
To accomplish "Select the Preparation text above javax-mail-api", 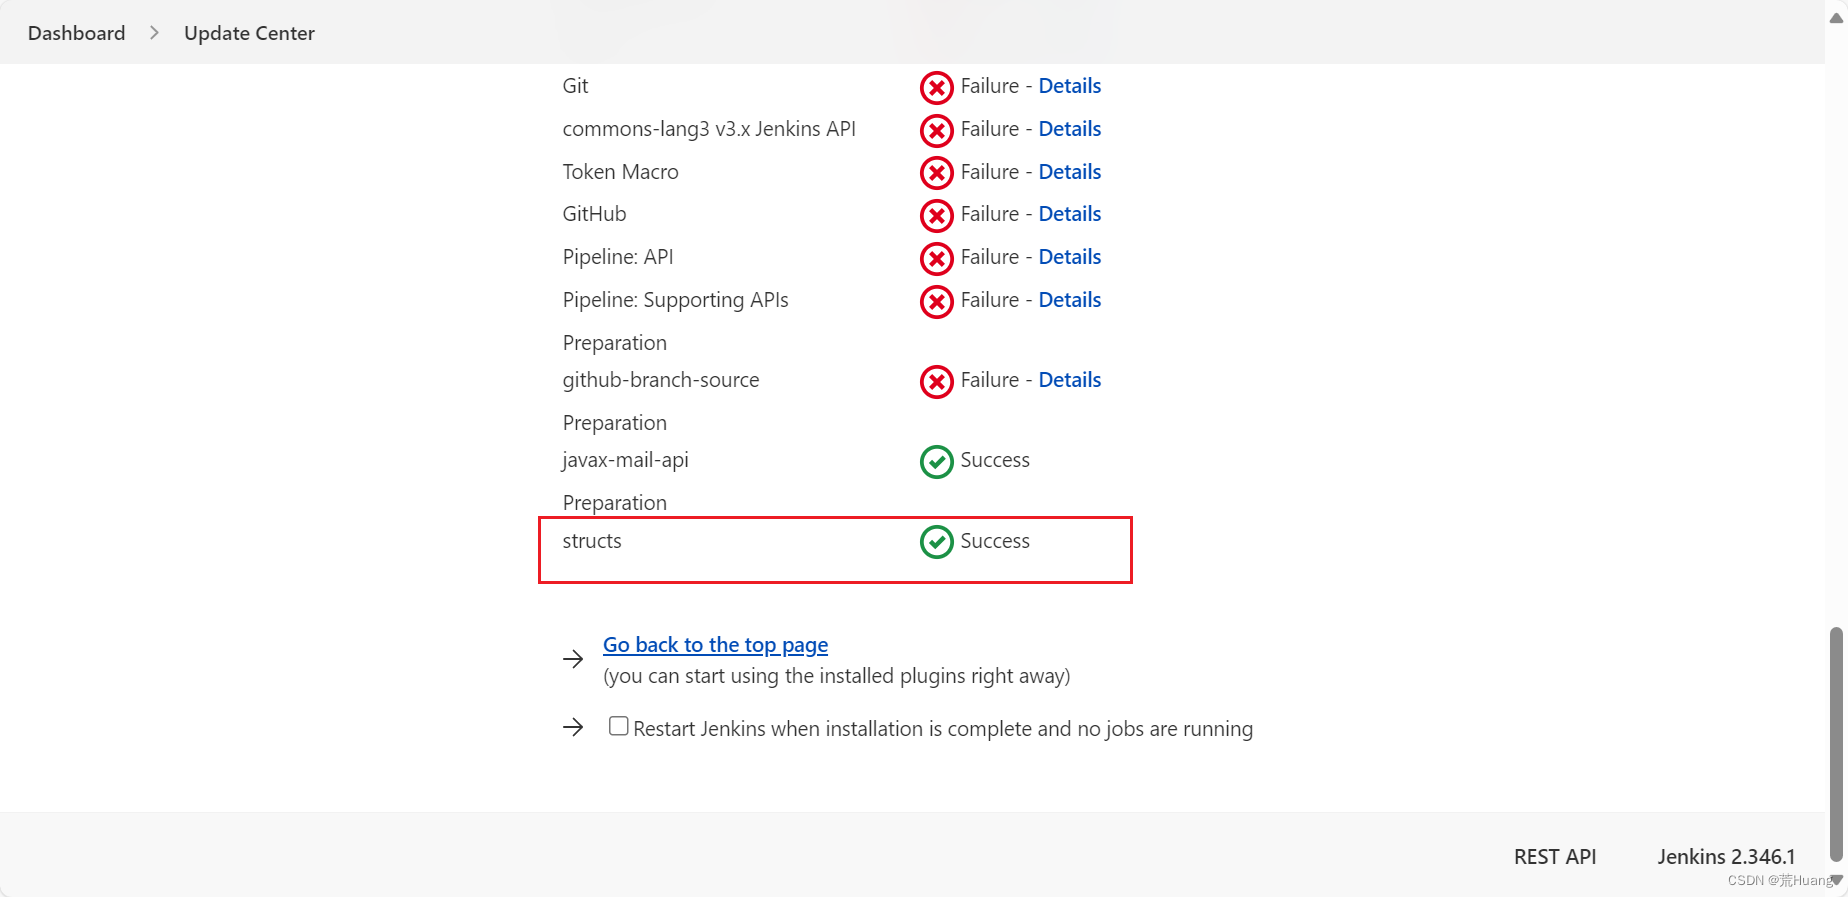I will point(614,423).
